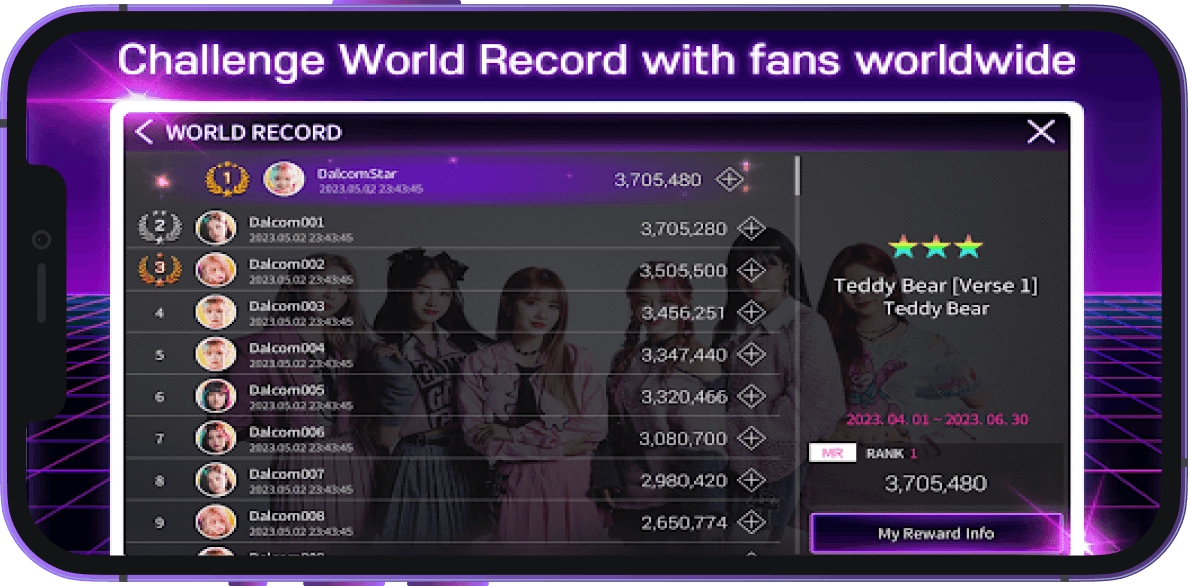This screenshot has height=586, width=1188.
Task: Click the bronze rank 3 laurel badge
Action: pos(159,269)
